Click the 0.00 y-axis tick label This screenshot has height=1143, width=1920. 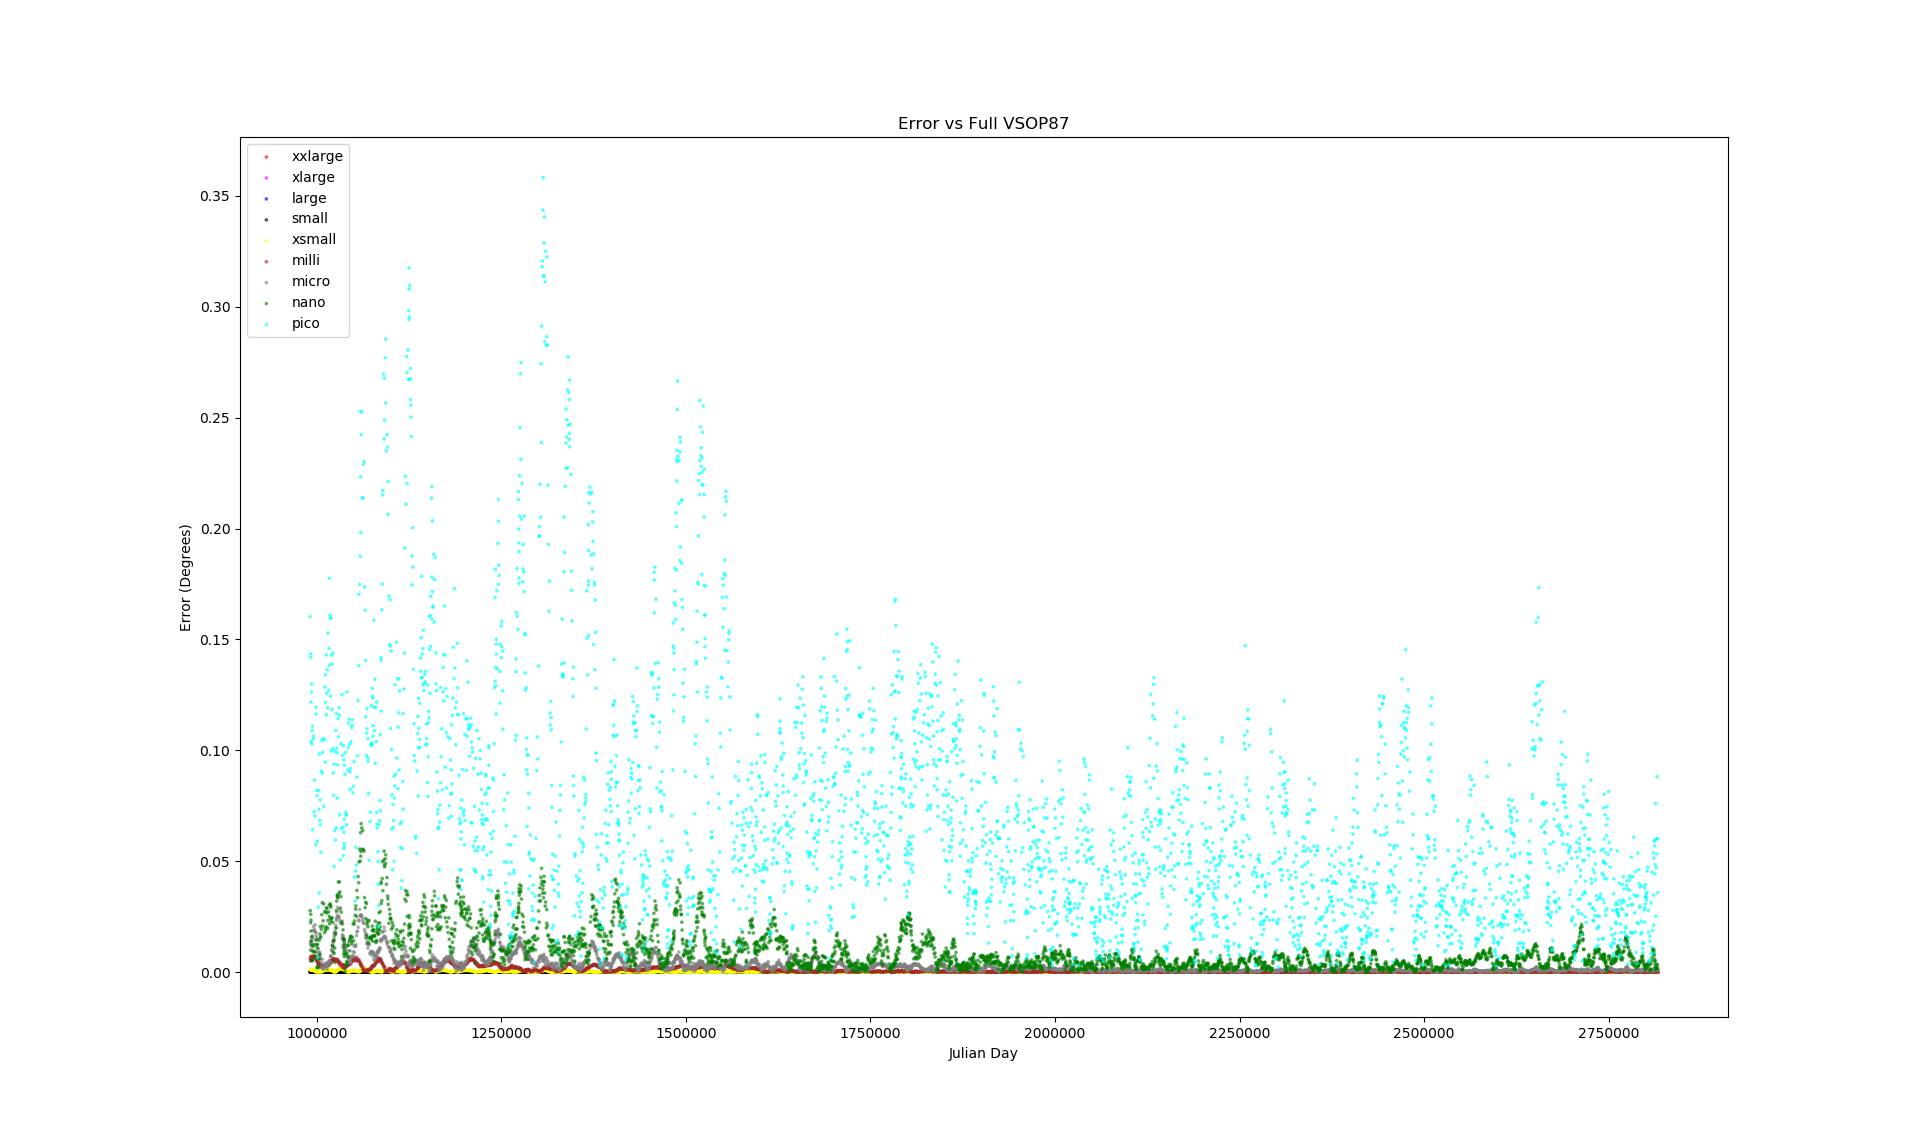tap(214, 972)
